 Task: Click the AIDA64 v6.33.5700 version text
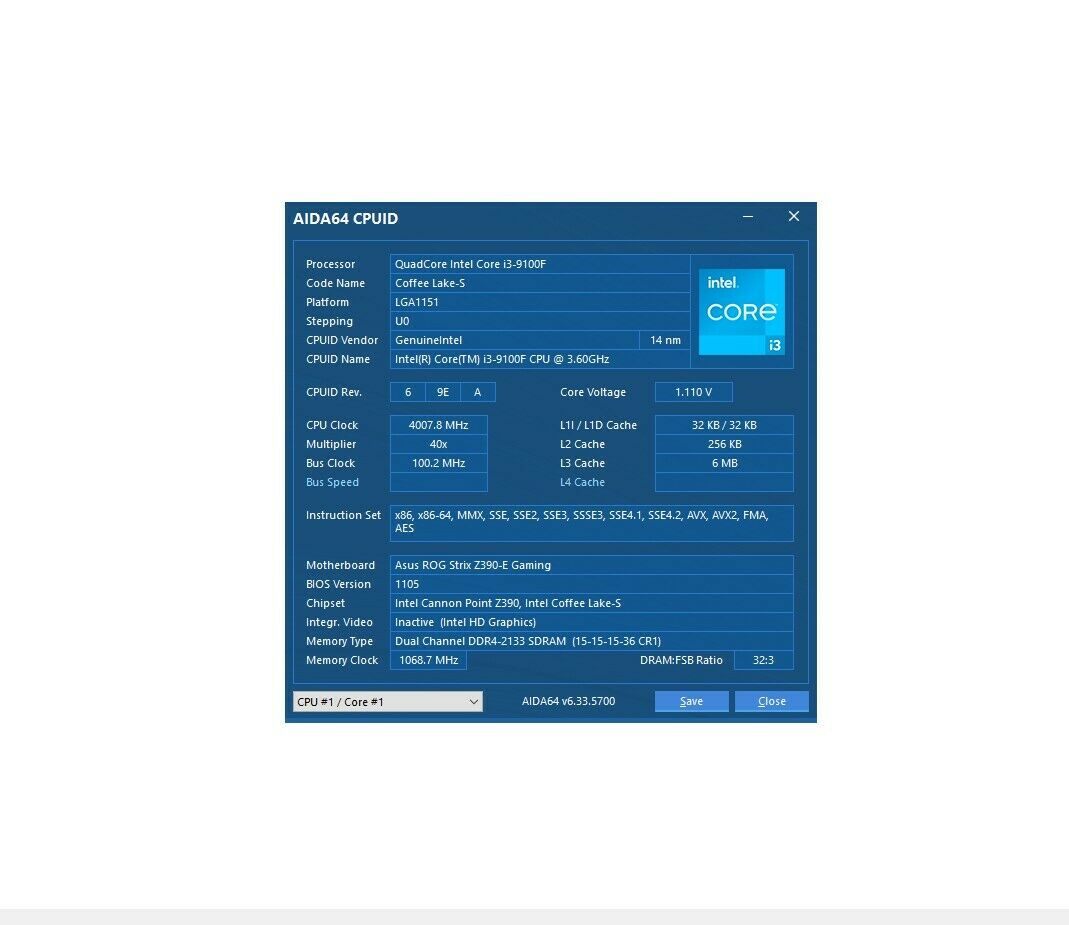[569, 701]
